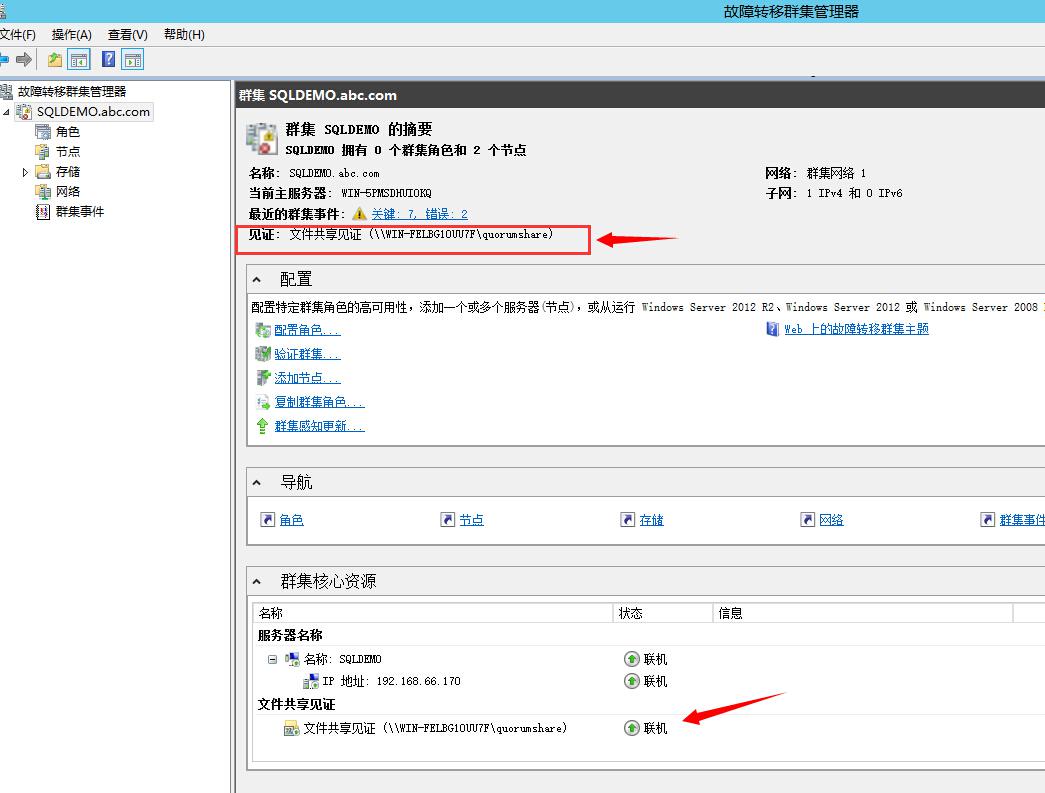Expand the 存储 tree node arrow
This screenshot has width=1045, height=793.
[x=25, y=172]
